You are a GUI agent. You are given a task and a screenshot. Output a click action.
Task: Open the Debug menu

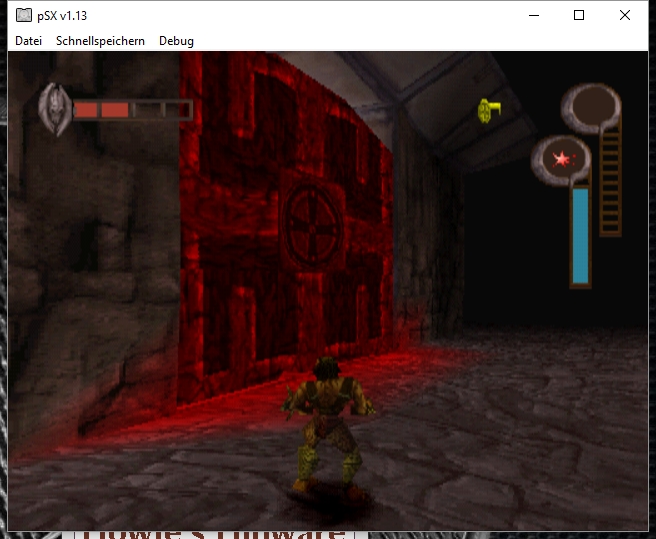point(176,41)
